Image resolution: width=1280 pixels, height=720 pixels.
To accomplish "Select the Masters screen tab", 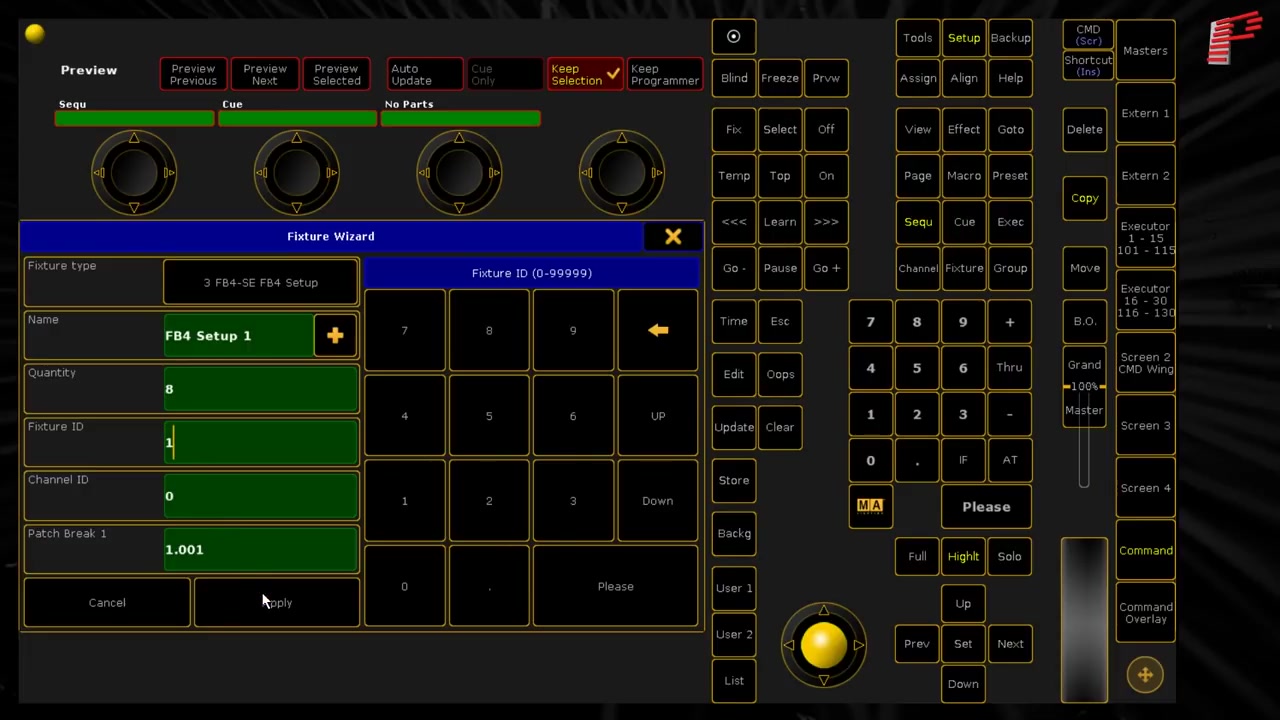I will (1145, 51).
